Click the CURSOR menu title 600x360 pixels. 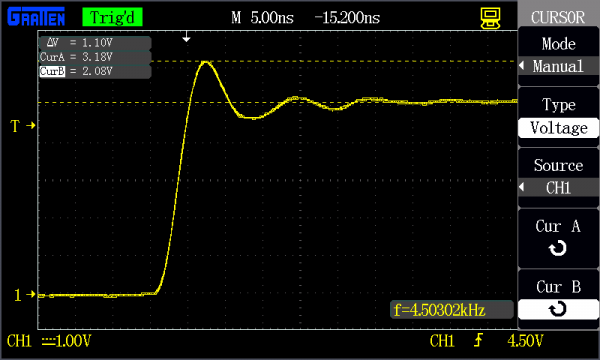(558, 17)
